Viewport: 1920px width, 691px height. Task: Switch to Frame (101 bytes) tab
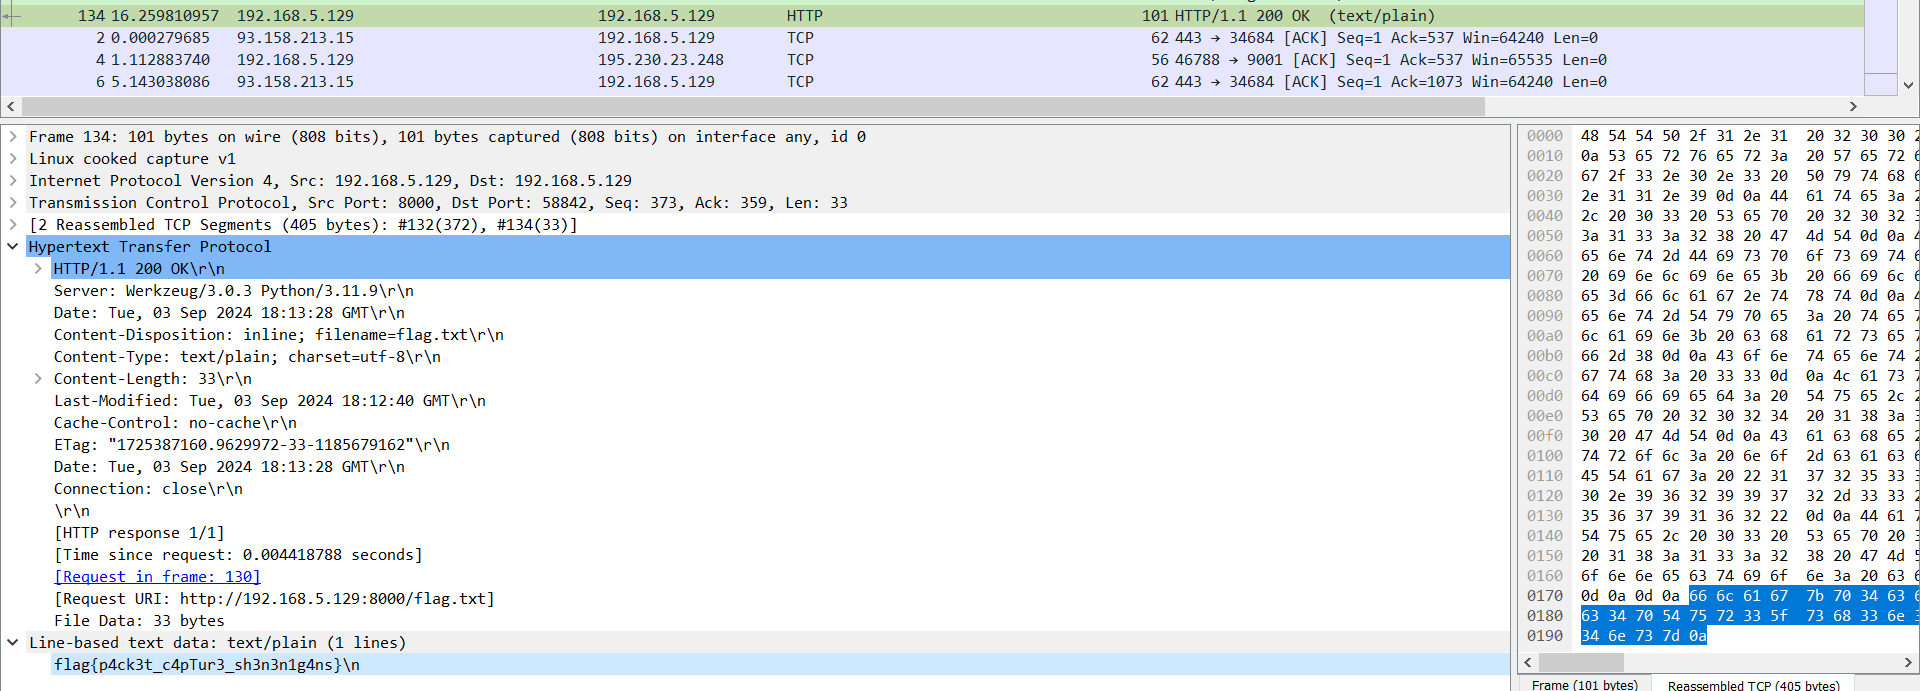click(1584, 685)
